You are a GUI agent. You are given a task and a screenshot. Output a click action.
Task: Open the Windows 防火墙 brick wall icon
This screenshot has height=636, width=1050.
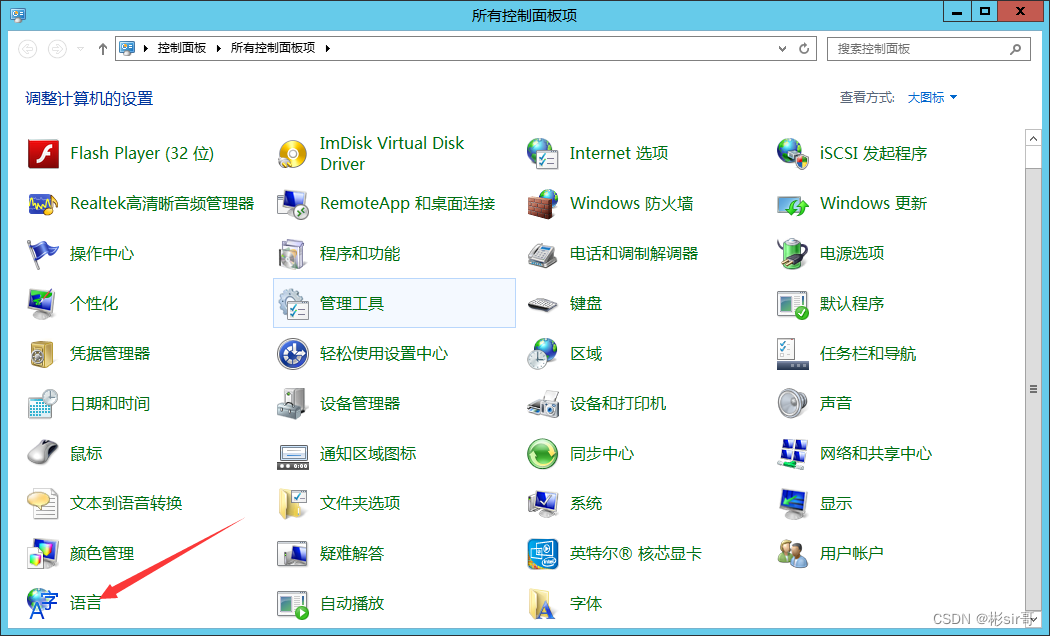[x=542, y=204]
